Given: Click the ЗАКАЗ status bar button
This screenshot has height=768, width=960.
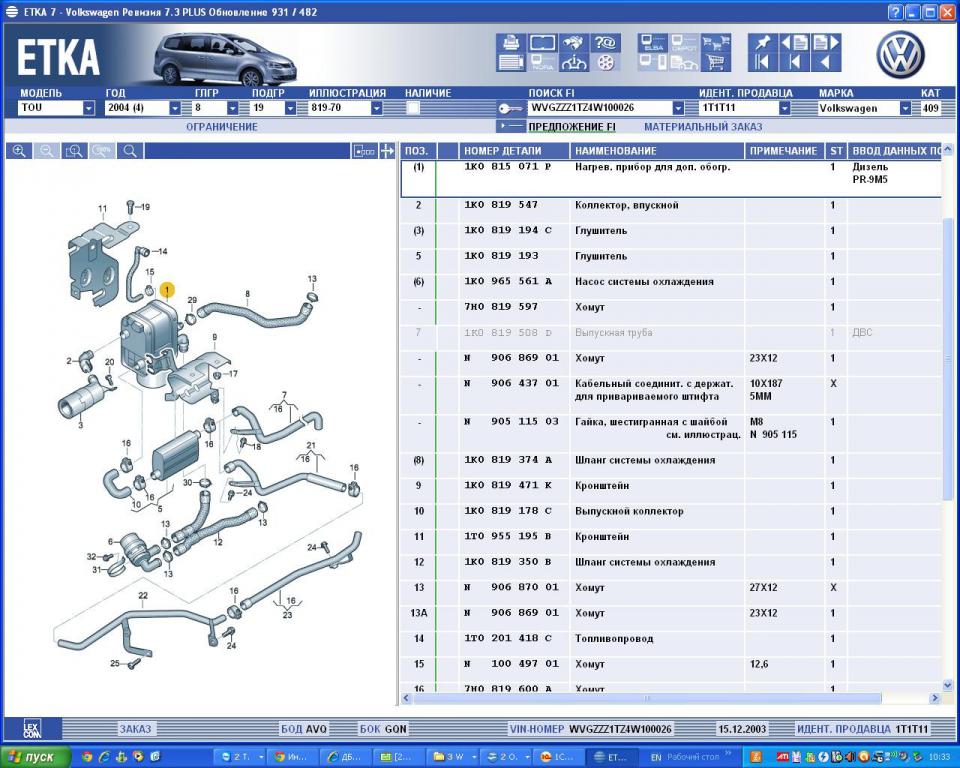Looking at the screenshot, I should point(135,729).
